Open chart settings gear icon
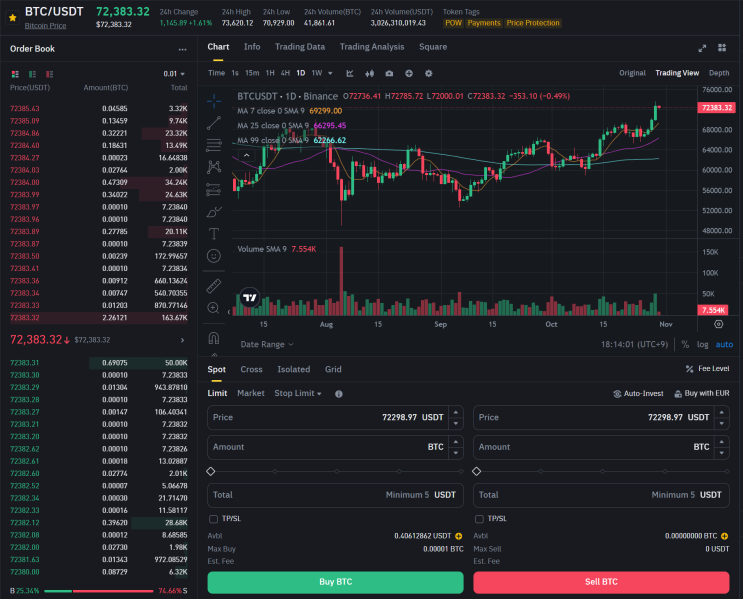 (429, 73)
